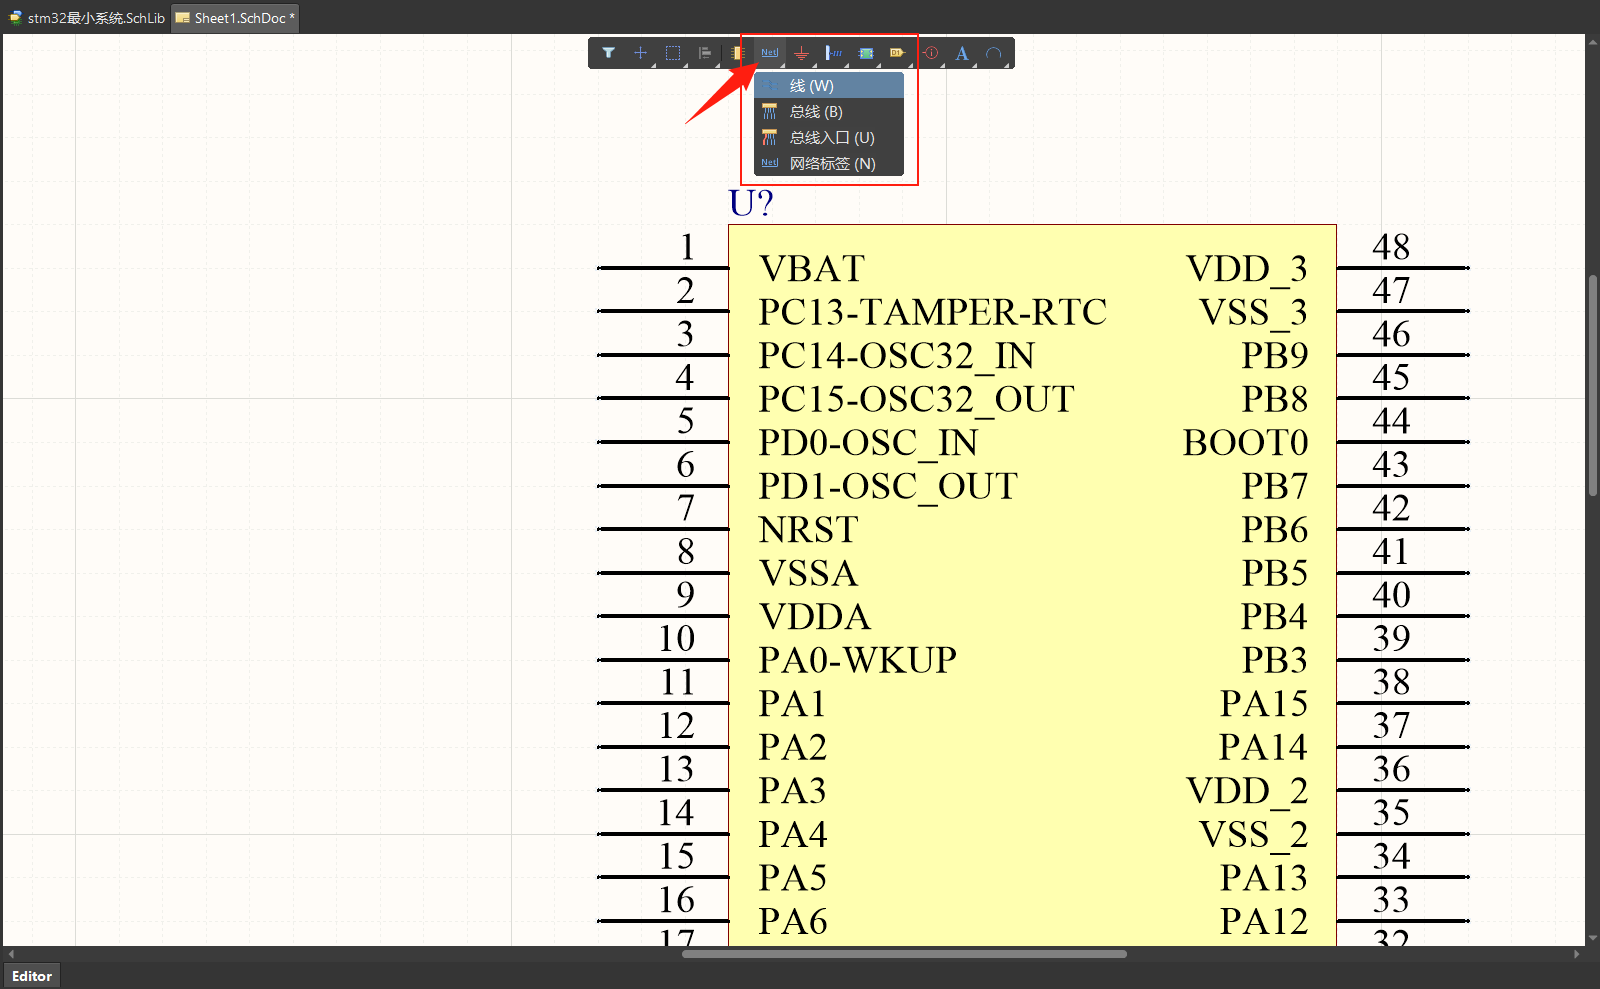Image resolution: width=1600 pixels, height=989 pixels.
Task: Click the vertical scrollbar thumb
Action: tap(1592, 384)
